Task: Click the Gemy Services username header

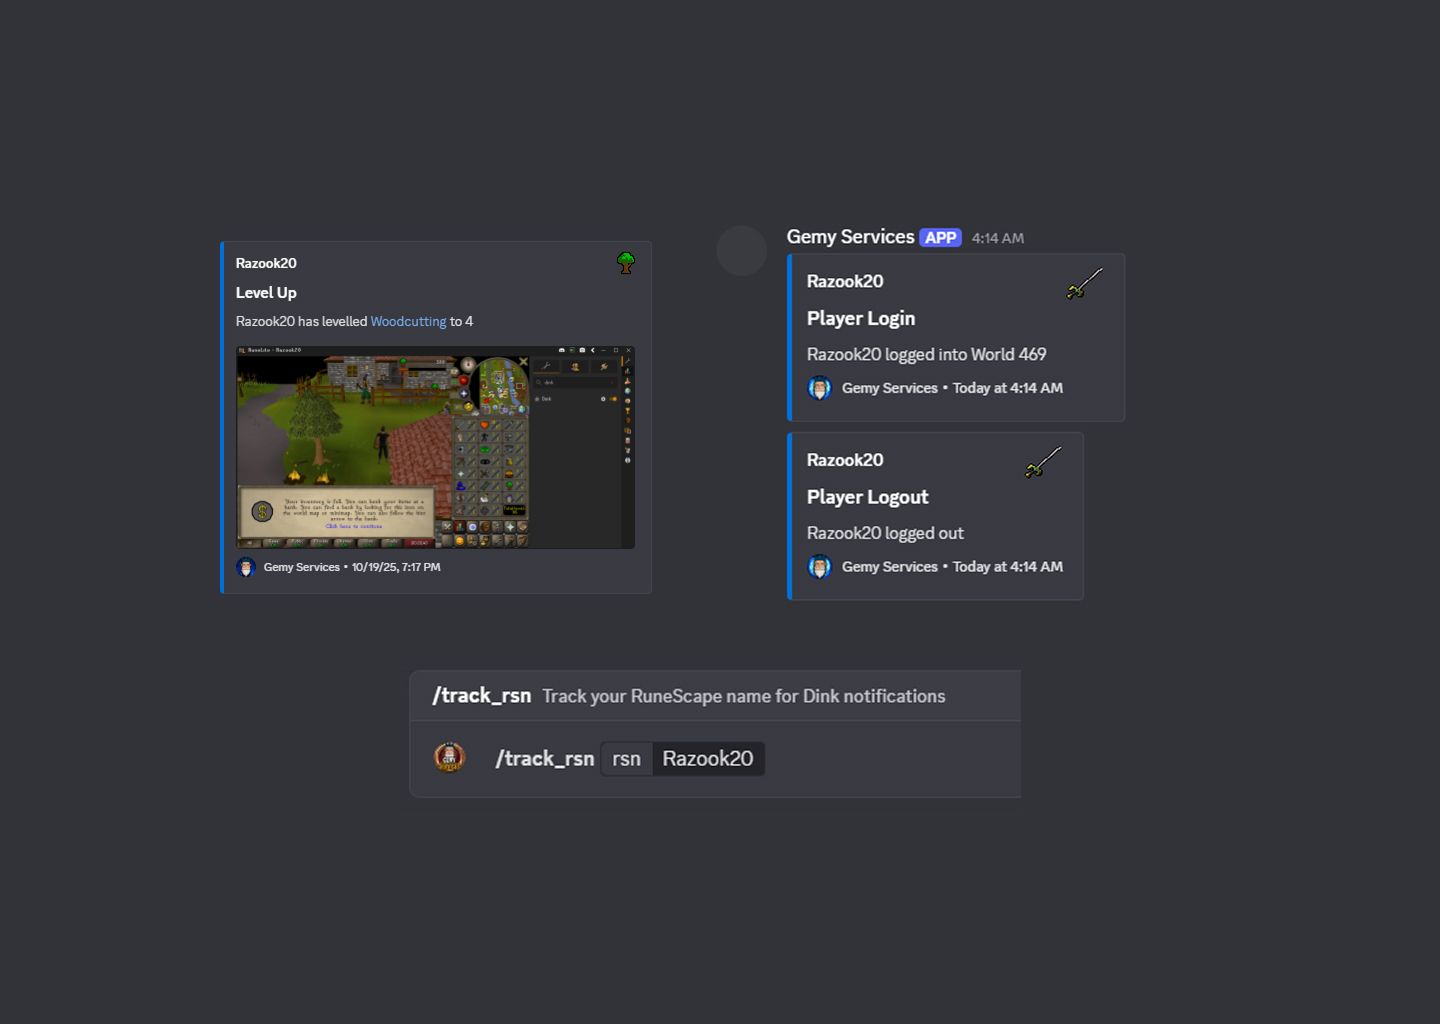Action: pyautogui.click(x=850, y=237)
